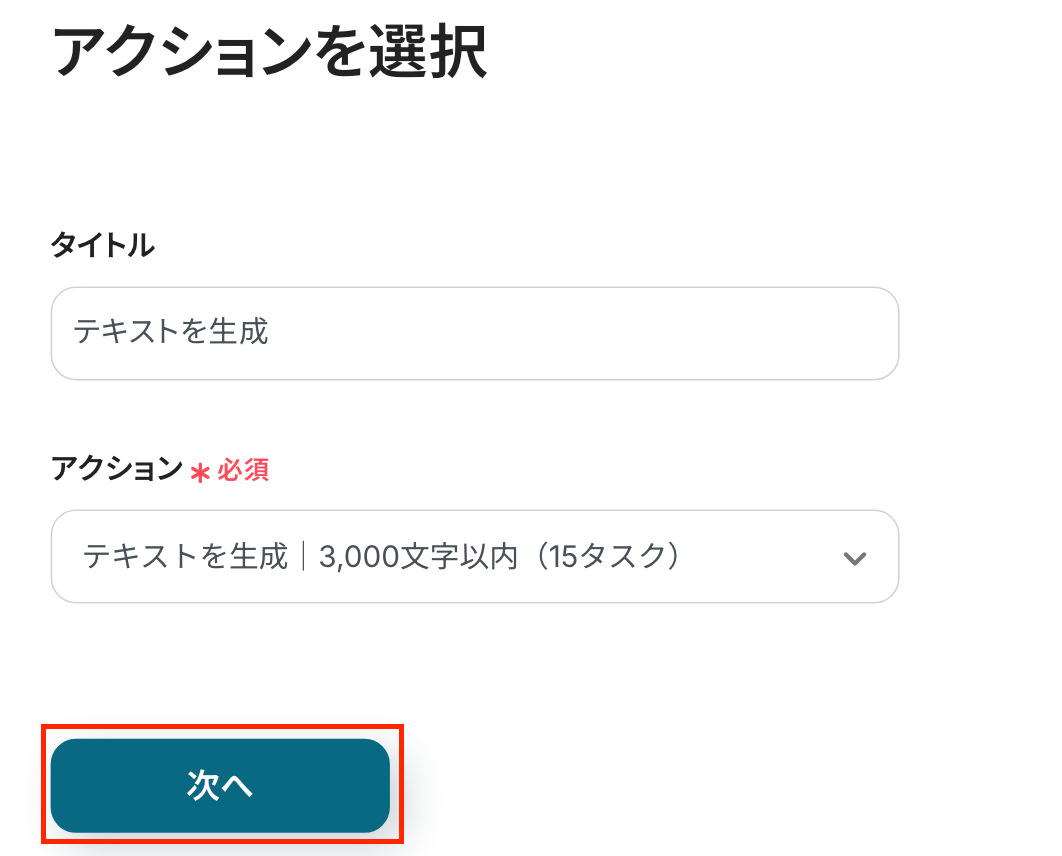The height and width of the screenshot is (856, 1062).
Task: Click the タイトル field label
Action: (x=103, y=245)
